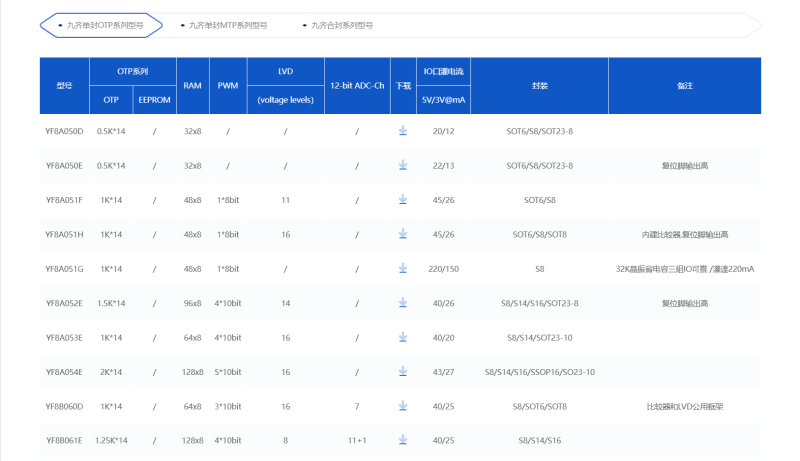The width and height of the screenshot is (800, 461).
Task: Download the YF8B061E datasheet
Action: coord(403,440)
